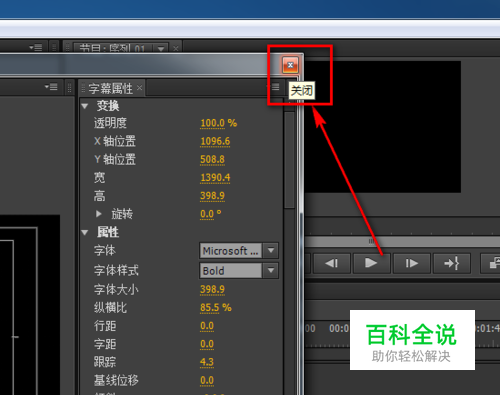Click the 字距 value 0.0

point(207,344)
